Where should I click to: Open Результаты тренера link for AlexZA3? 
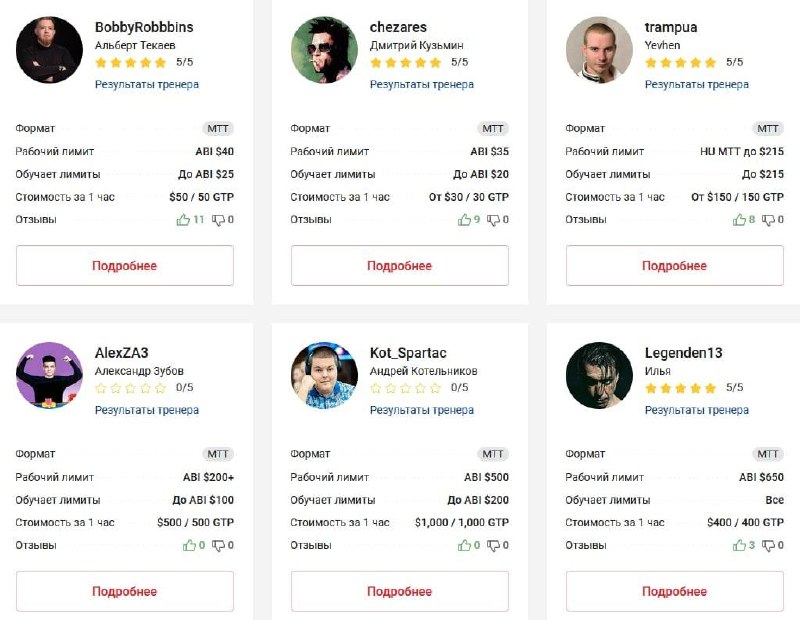pos(147,410)
